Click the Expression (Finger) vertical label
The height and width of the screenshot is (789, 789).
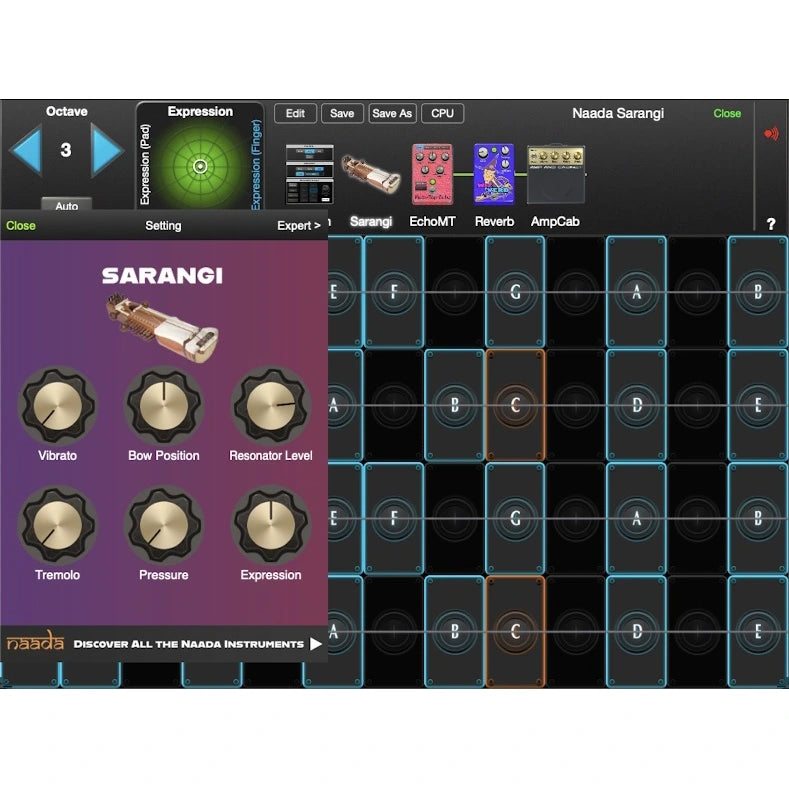[257, 165]
